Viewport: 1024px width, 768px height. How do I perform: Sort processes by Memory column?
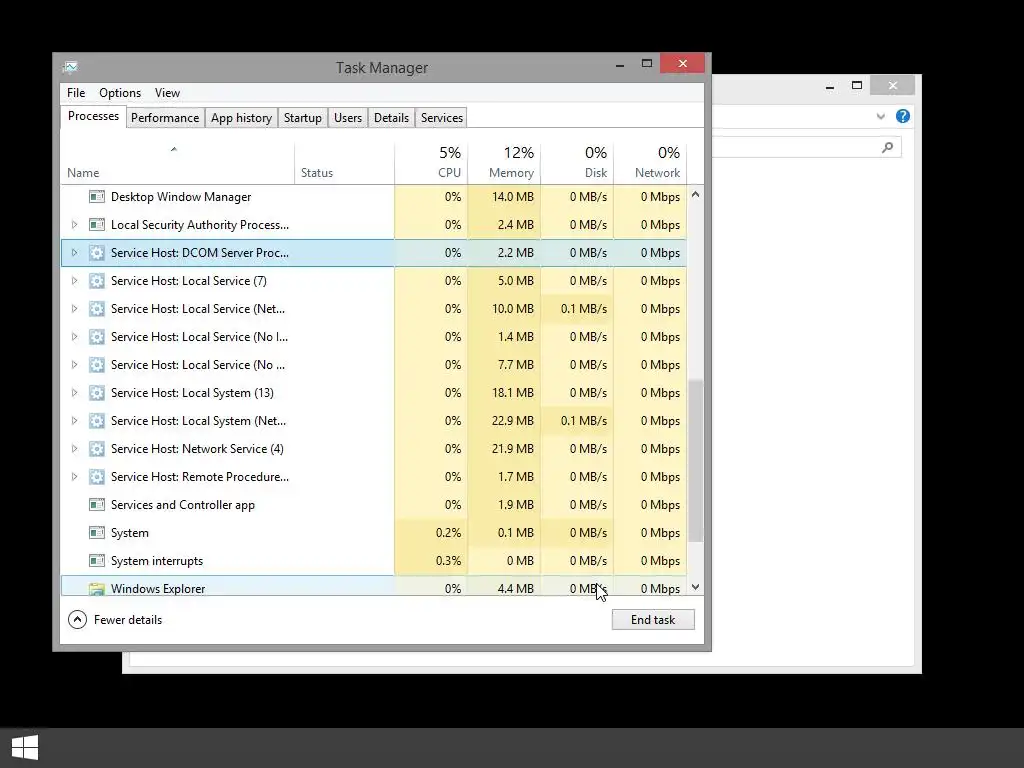[x=504, y=161]
